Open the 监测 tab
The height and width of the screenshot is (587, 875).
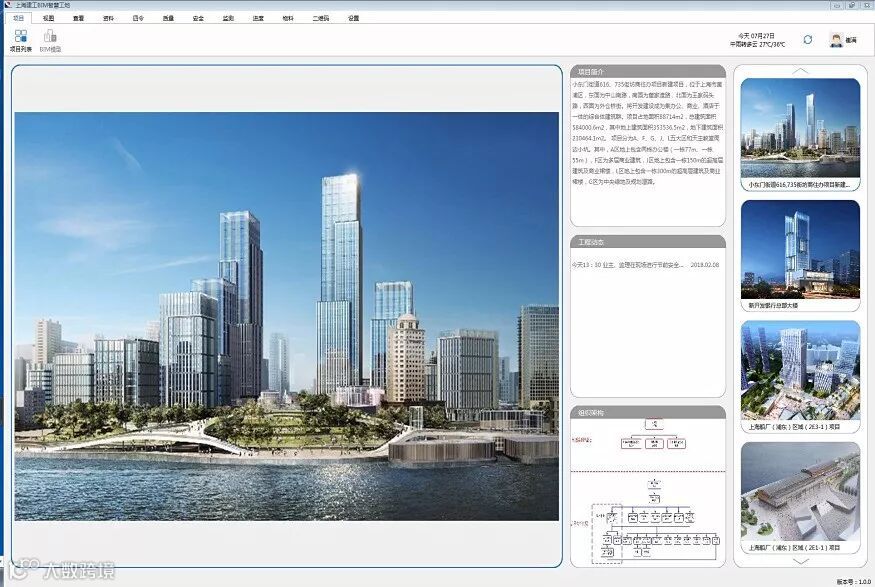[228, 18]
